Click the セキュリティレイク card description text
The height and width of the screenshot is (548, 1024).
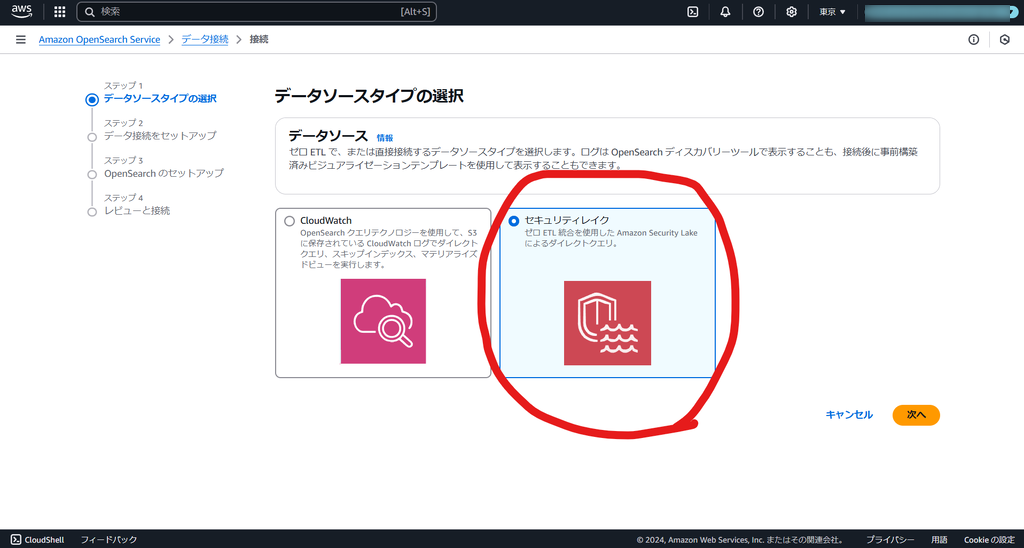tap(611, 238)
